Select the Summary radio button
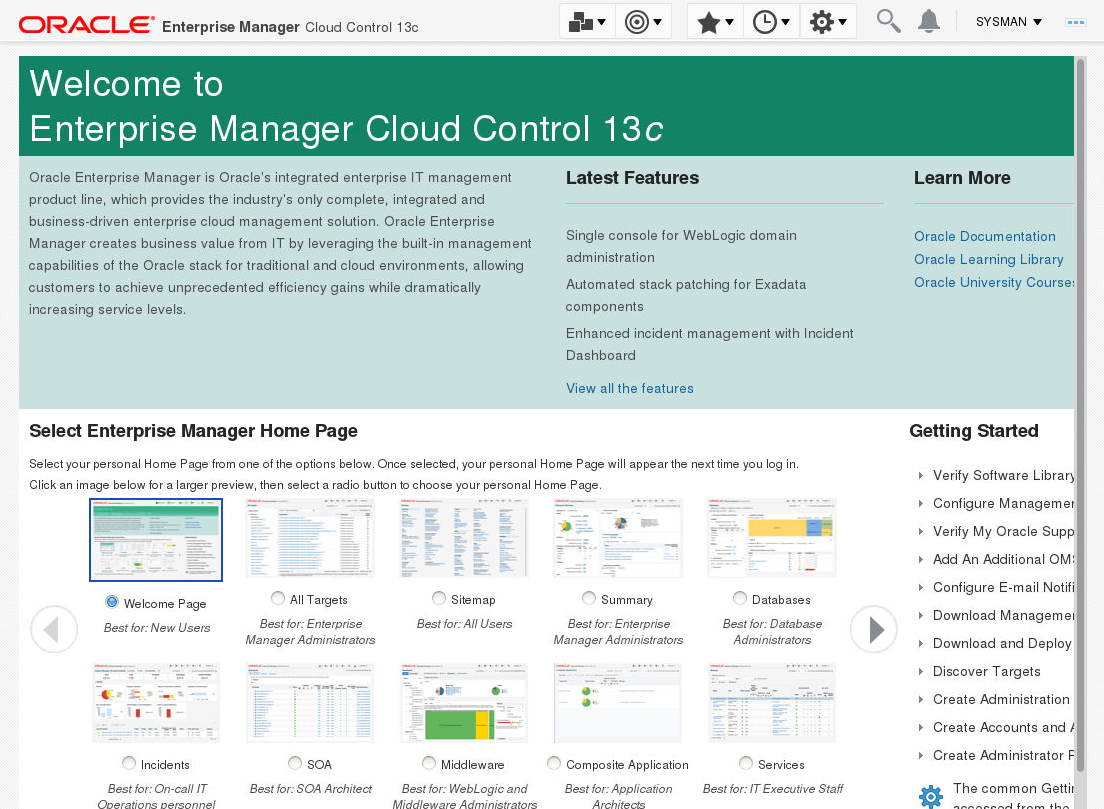The height and width of the screenshot is (809, 1104). [x=589, y=598]
